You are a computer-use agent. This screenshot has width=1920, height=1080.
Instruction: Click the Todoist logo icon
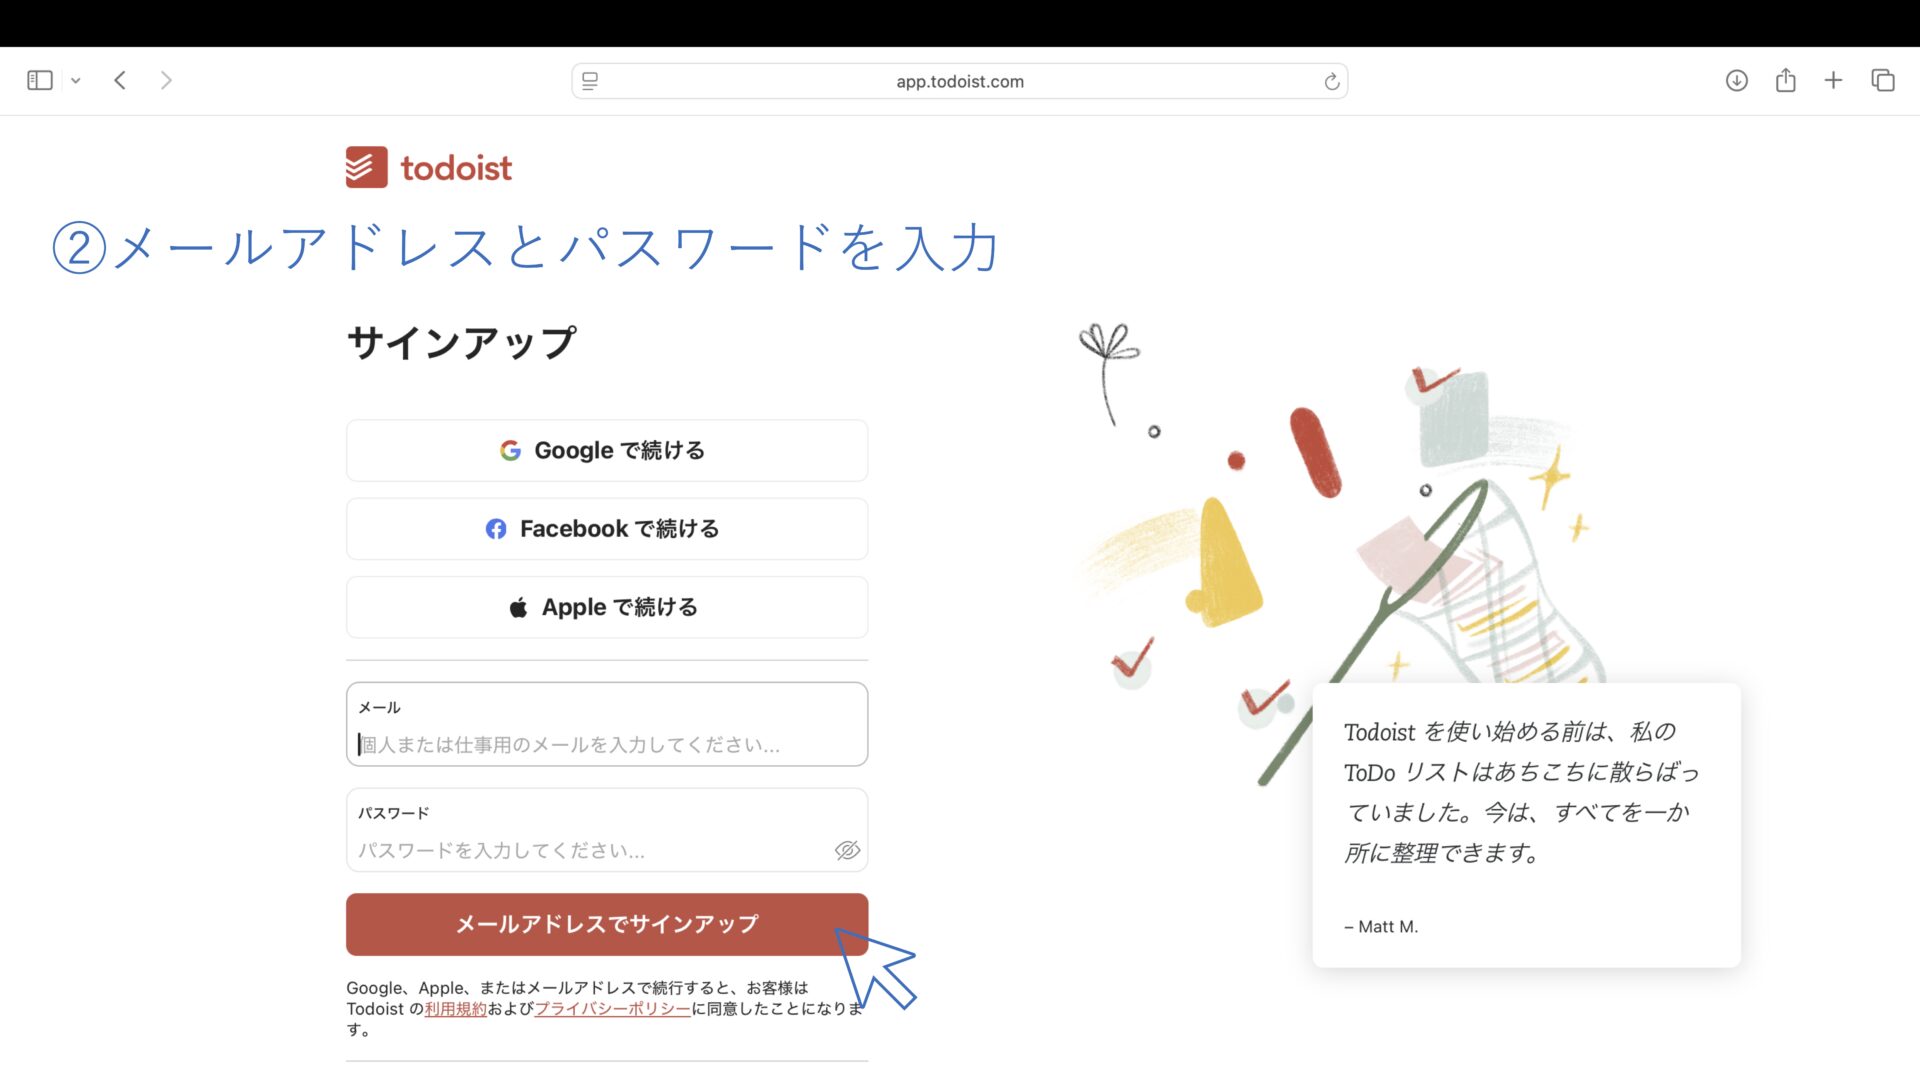point(366,167)
